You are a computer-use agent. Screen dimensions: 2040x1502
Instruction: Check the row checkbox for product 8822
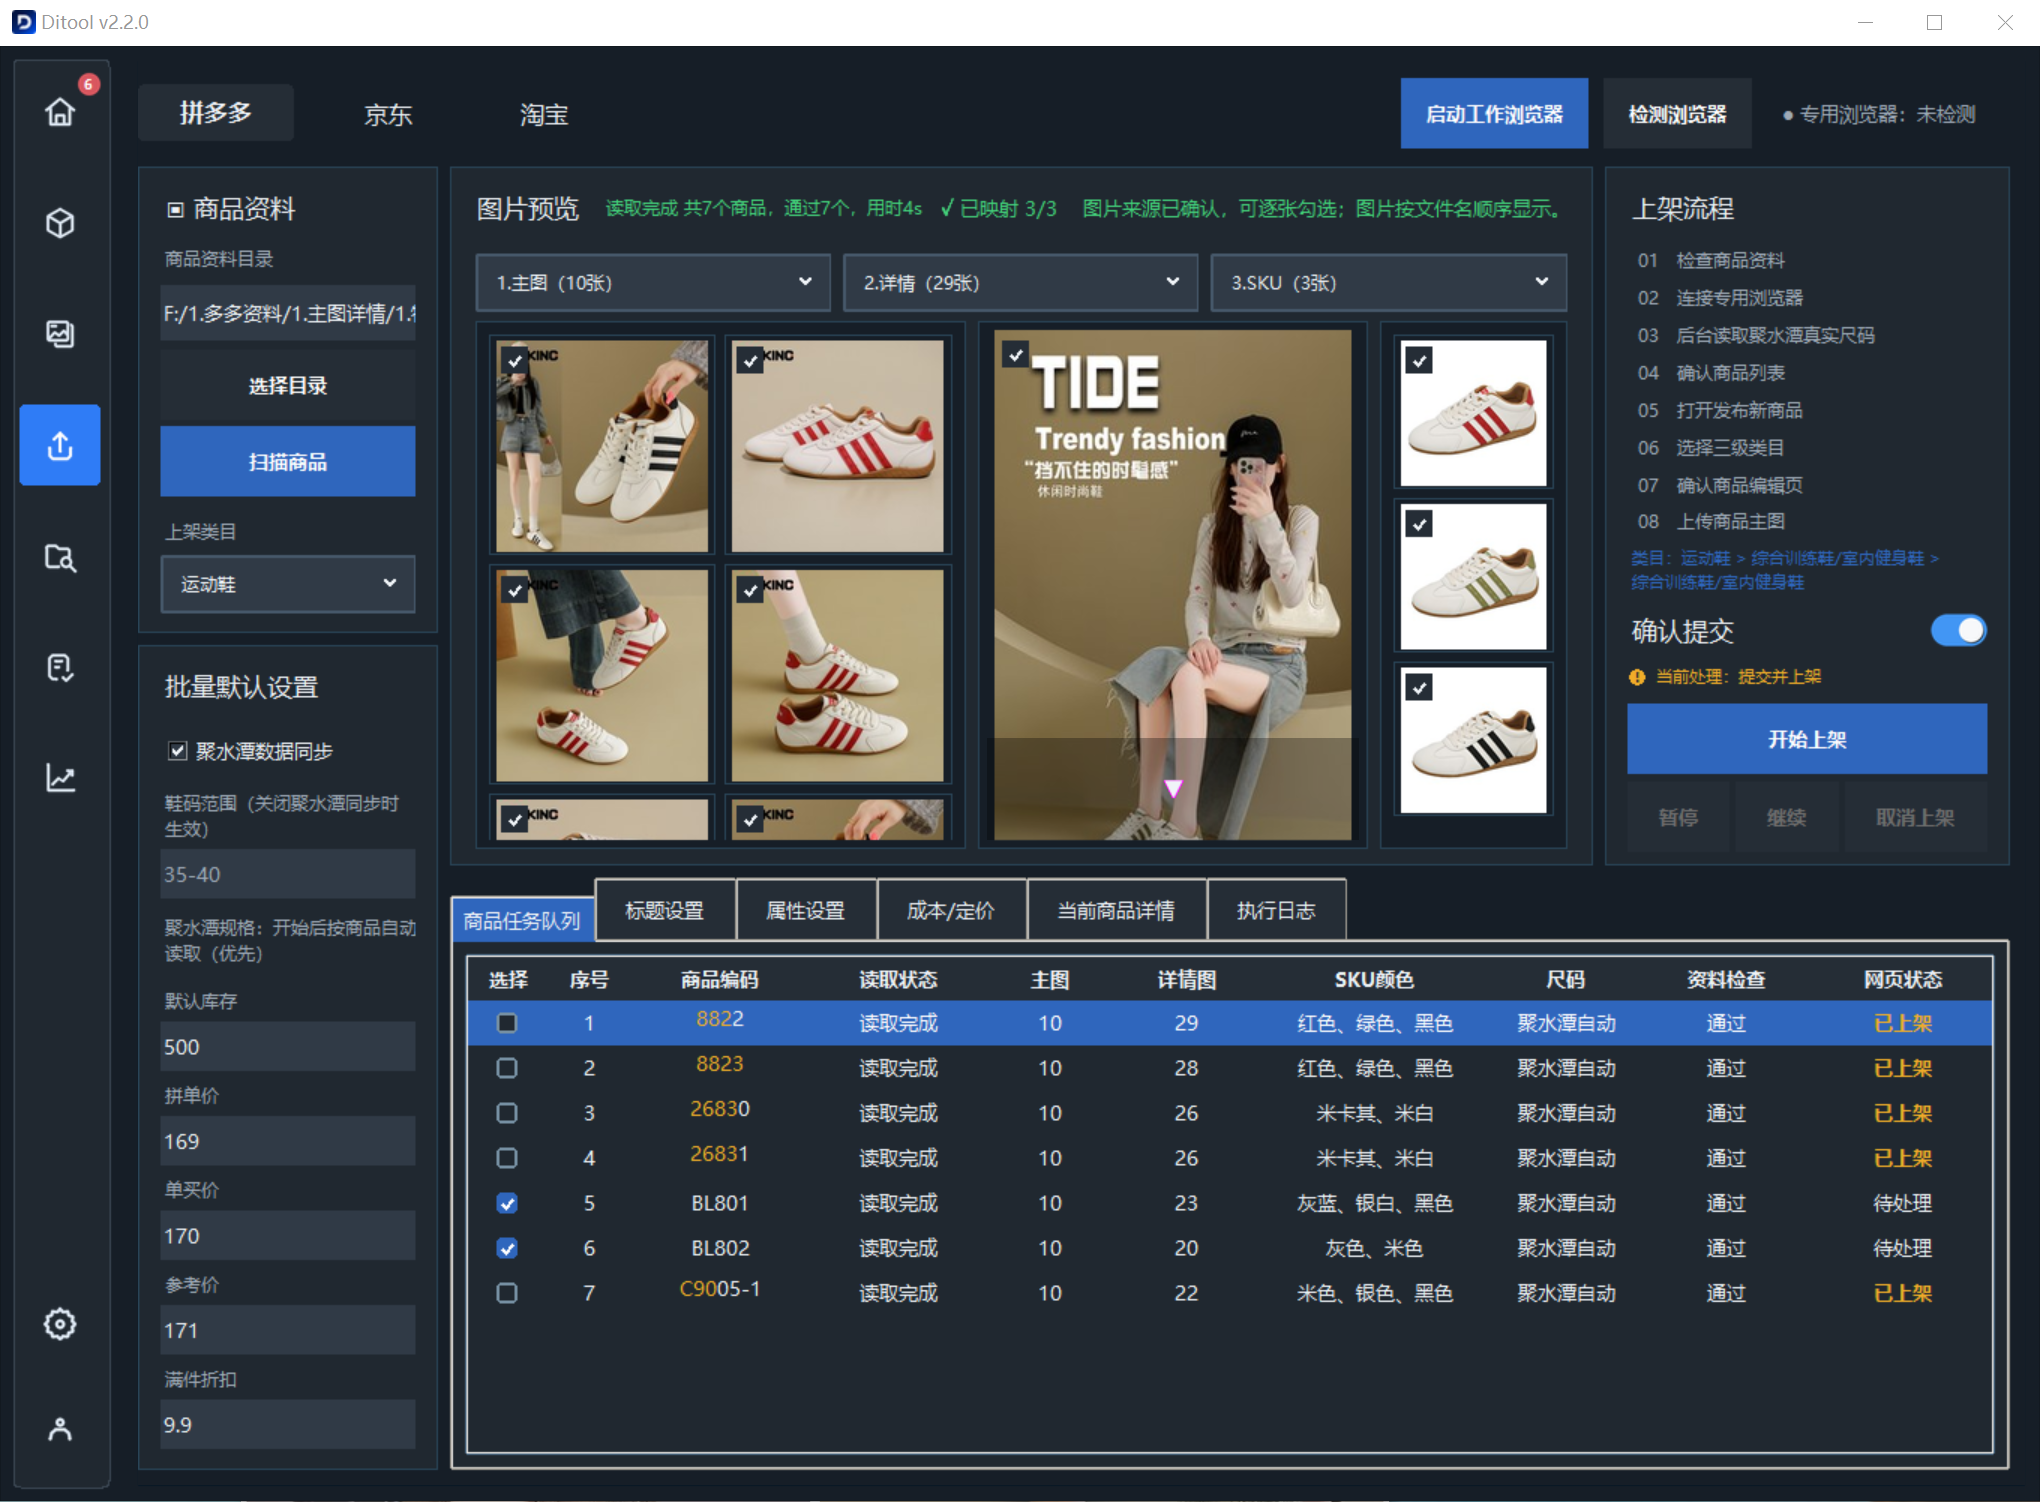tap(507, 1023)
